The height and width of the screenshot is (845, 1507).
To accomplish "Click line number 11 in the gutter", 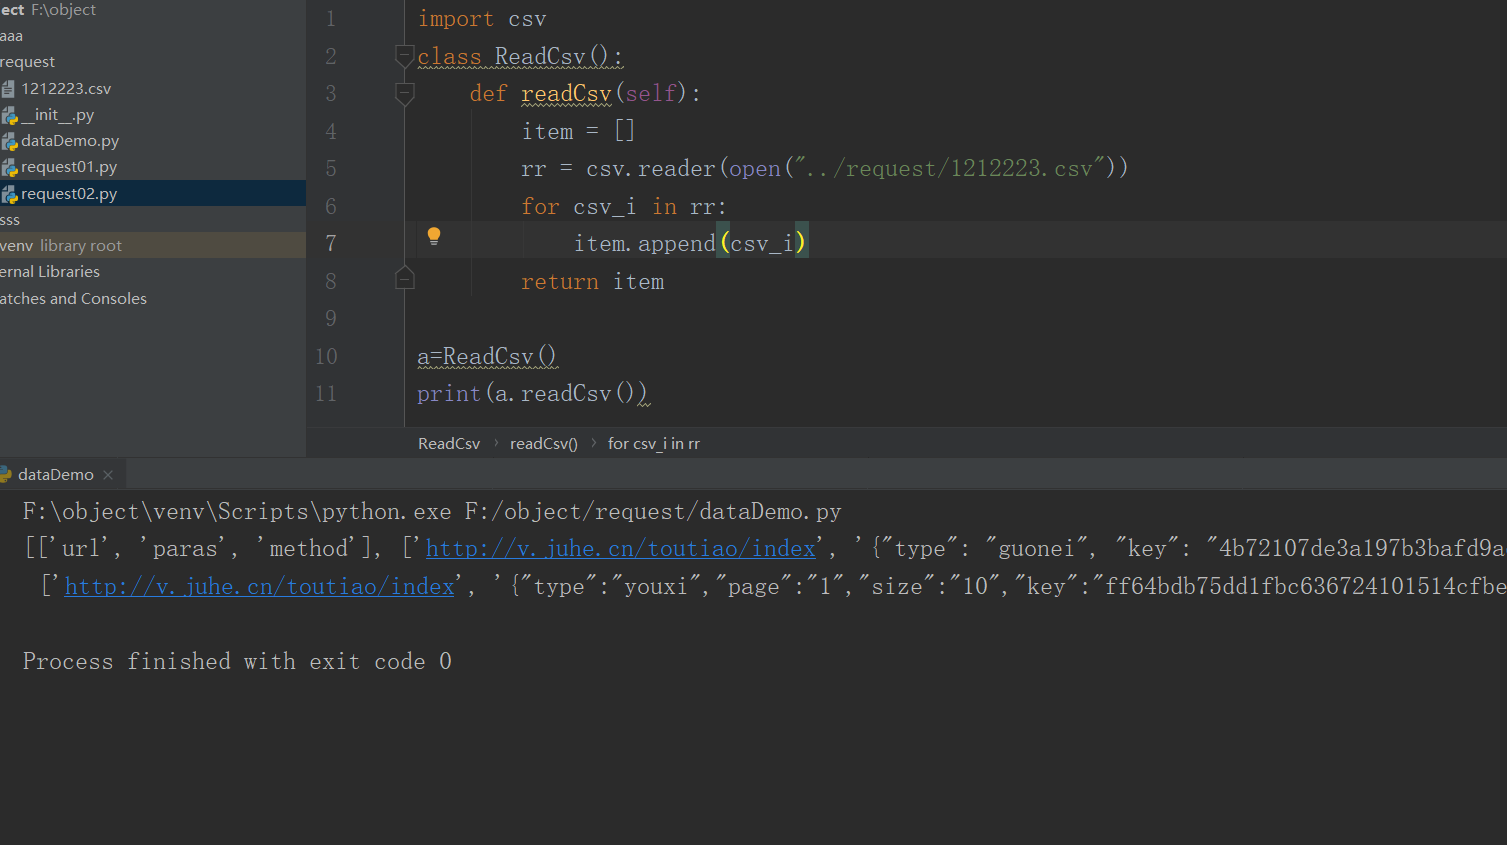I will pyautogui.click(x=326, y=394).
